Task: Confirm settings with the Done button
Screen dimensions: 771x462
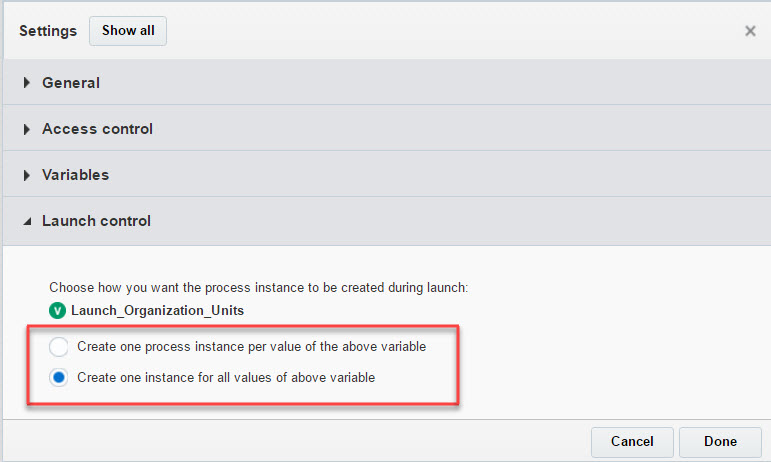Action: [x=720, y=441]
